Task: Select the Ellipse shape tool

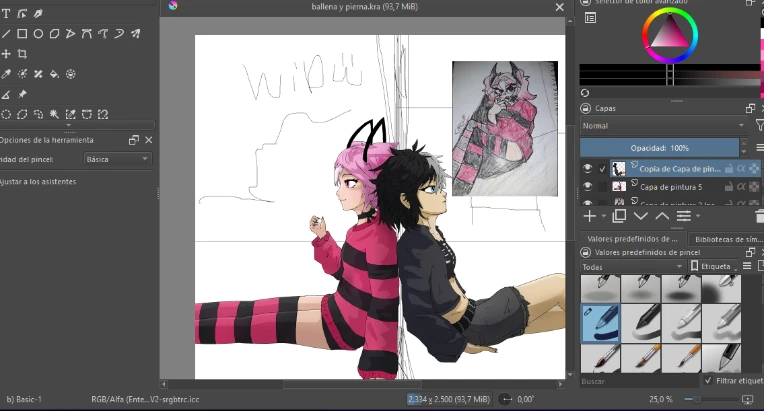Action: pyautogui.click(x=38, y=34)
